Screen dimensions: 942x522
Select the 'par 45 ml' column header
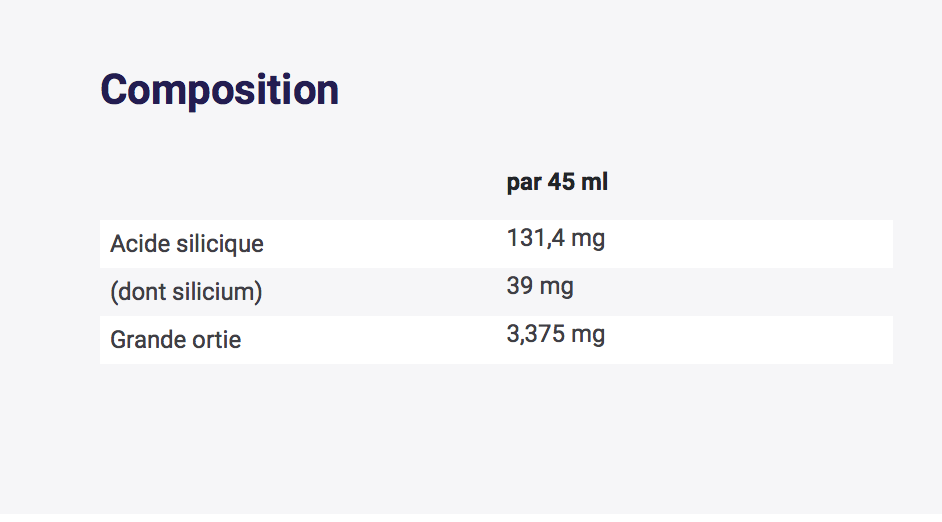click(x=557, y=182)
